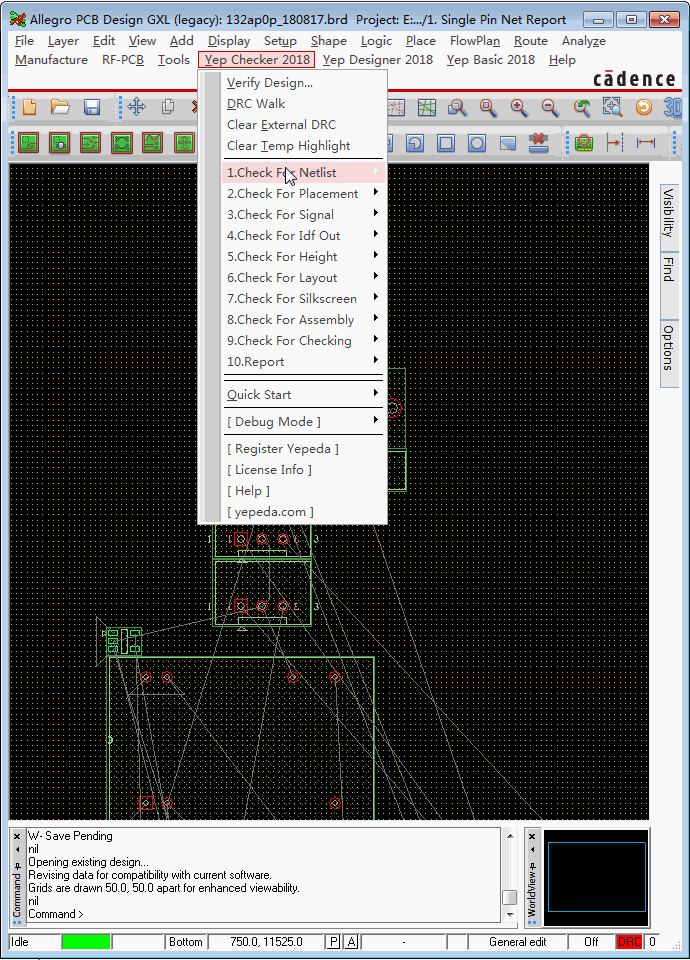Click the Zoom Previous icon

[x=581, y=108]
